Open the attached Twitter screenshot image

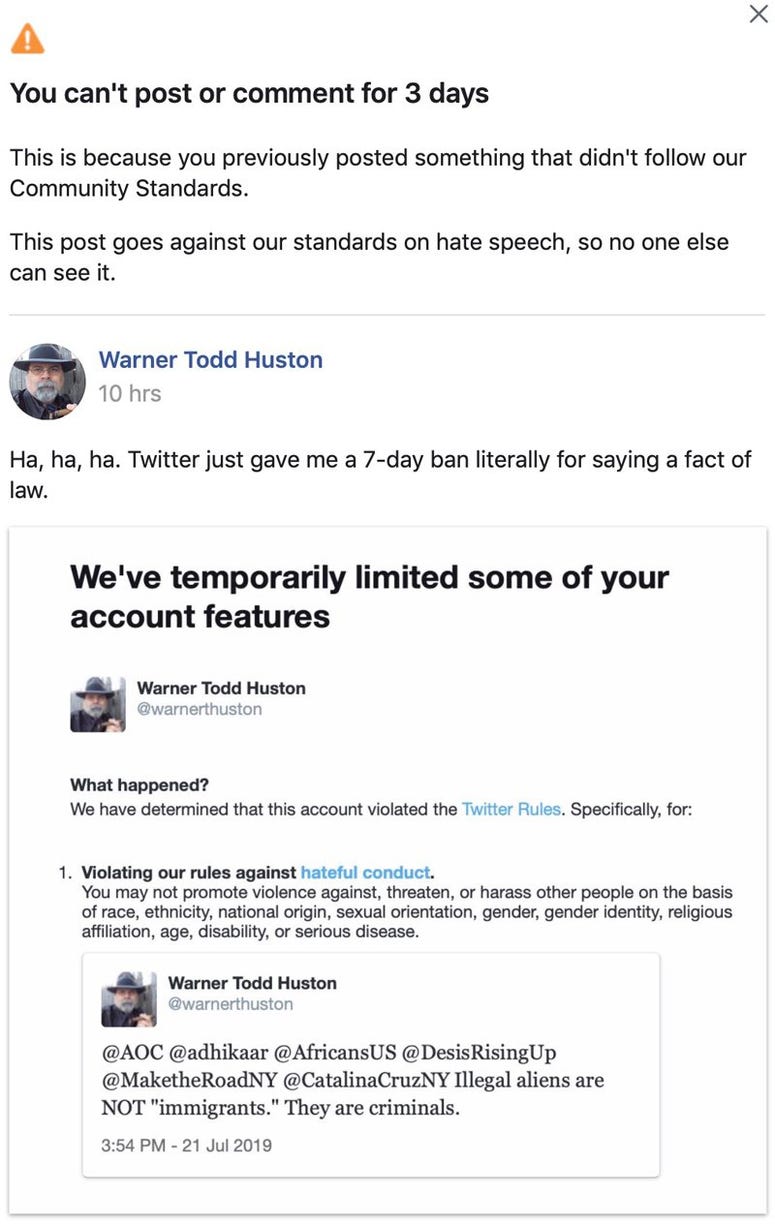388,872
